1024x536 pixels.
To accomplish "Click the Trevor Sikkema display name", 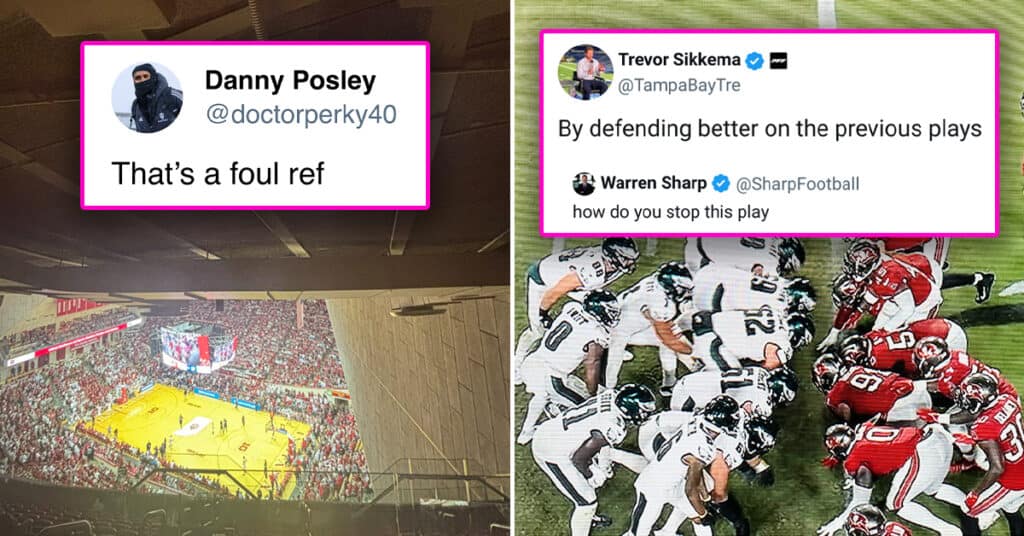I will (679, 60).
